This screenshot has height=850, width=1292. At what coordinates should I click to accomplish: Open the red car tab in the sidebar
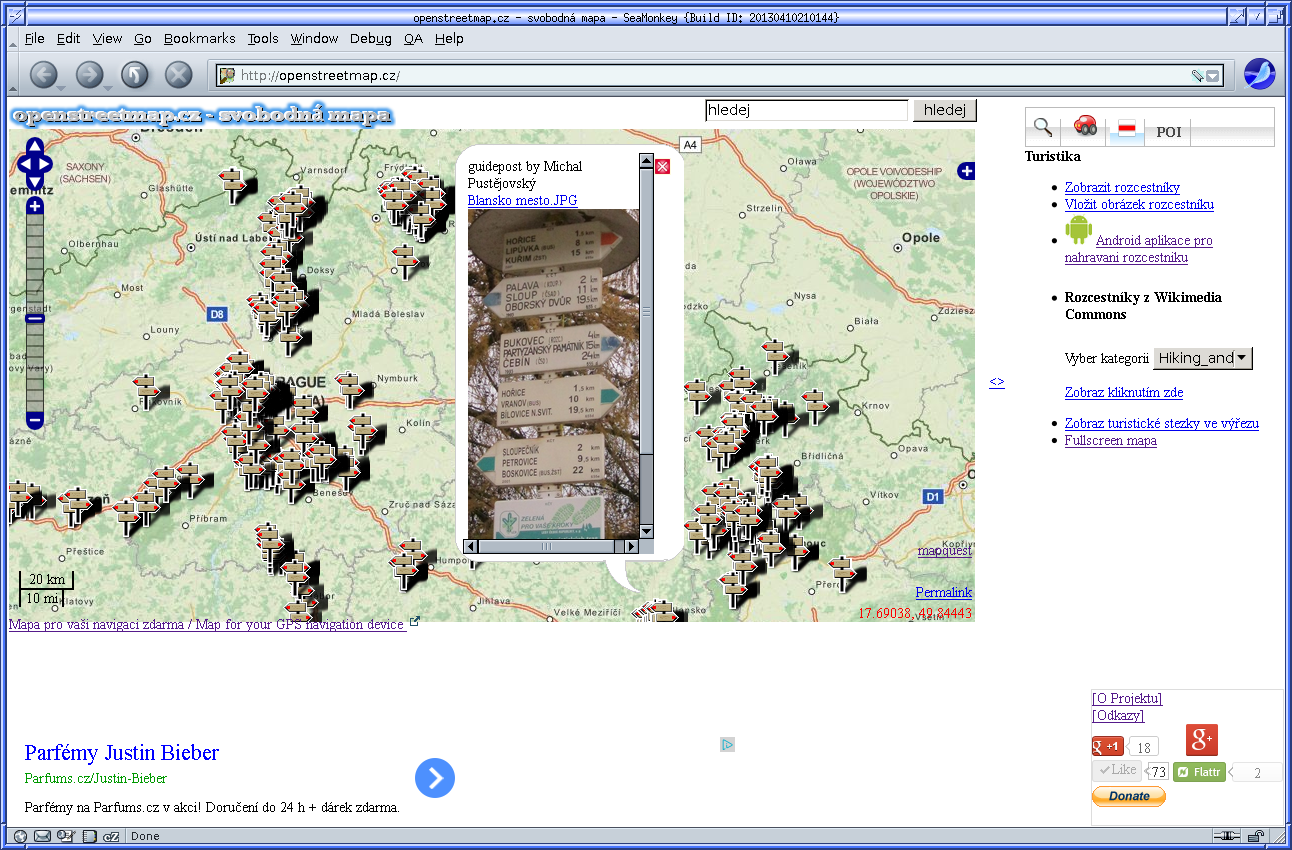tap(1085, 127)
